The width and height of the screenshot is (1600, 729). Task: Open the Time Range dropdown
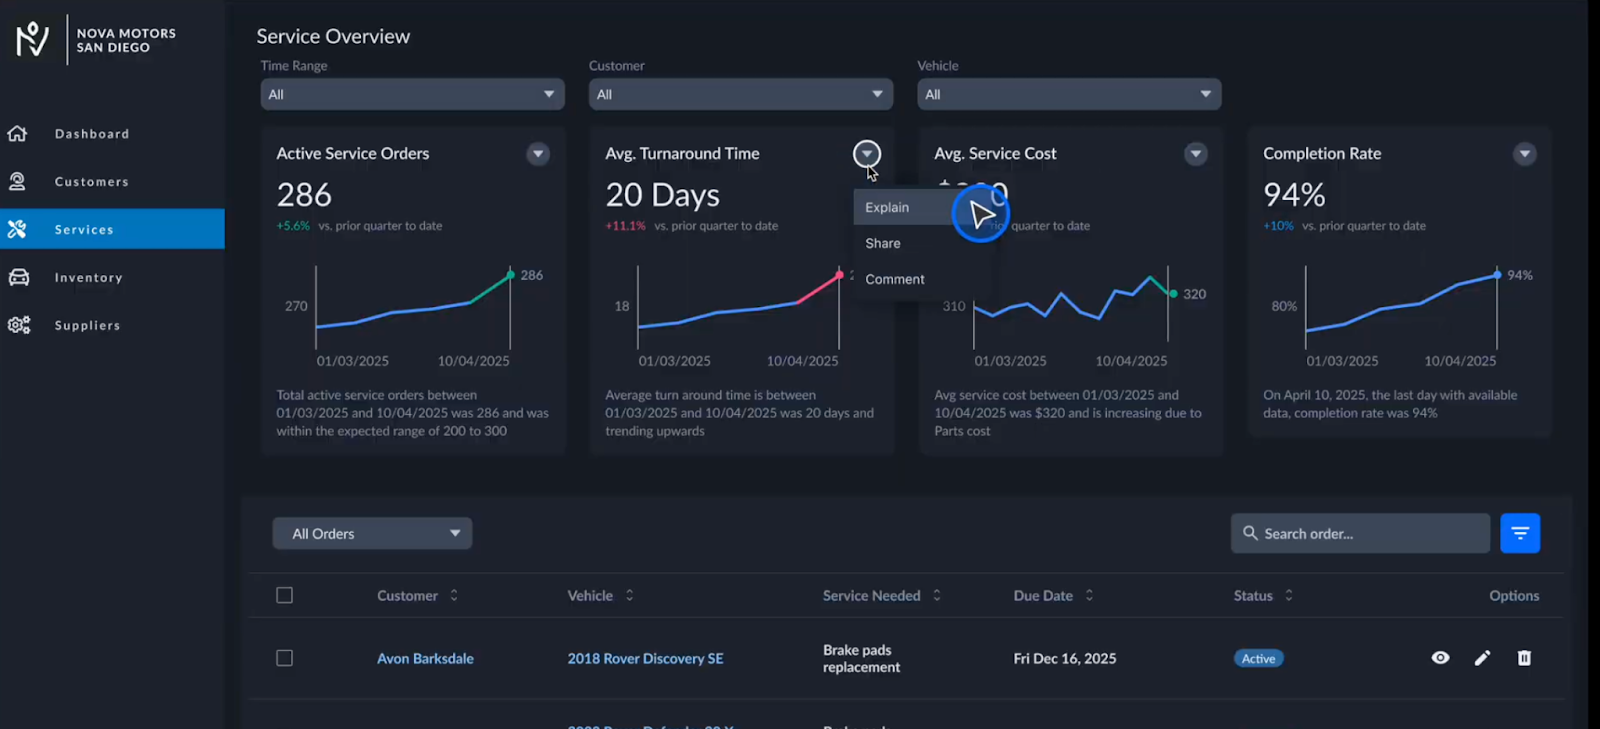click(x=412, y=94)
